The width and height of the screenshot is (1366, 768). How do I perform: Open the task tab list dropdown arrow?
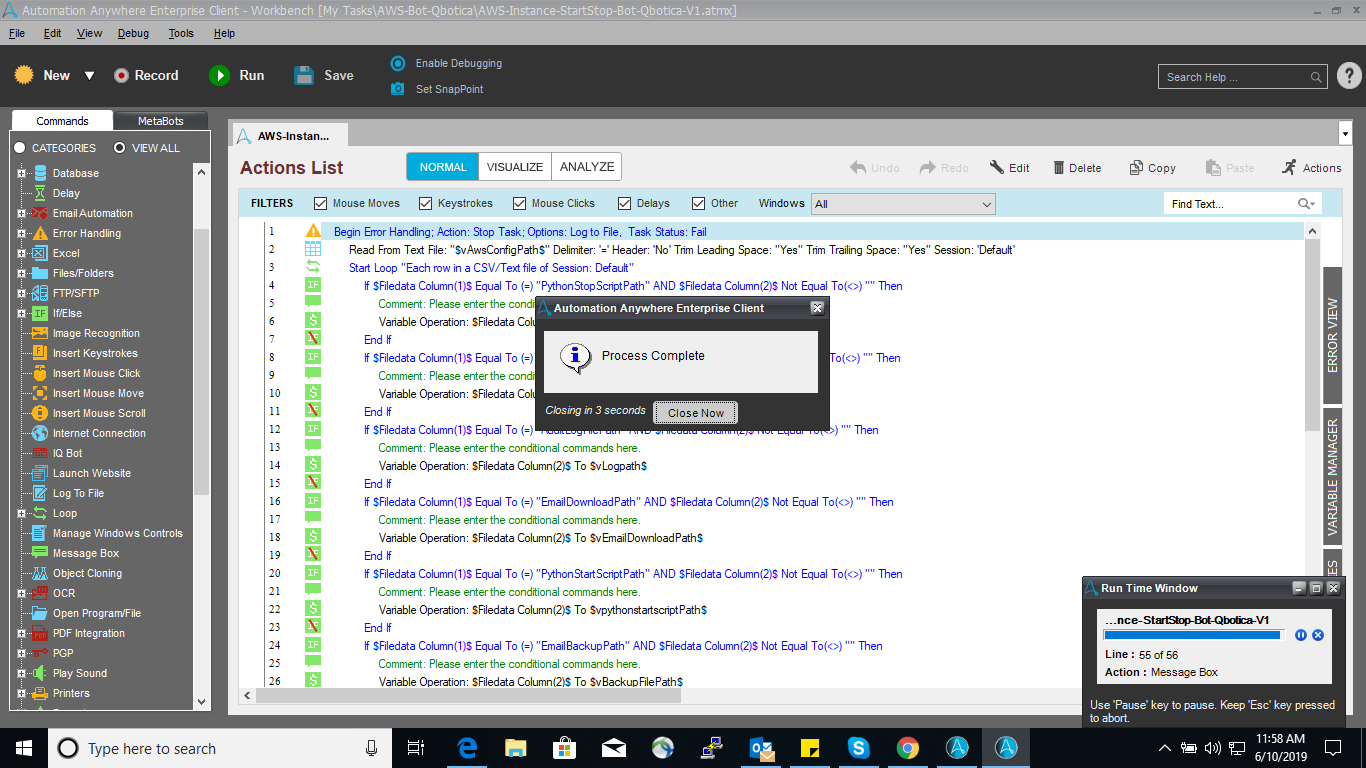point(1344,134)
